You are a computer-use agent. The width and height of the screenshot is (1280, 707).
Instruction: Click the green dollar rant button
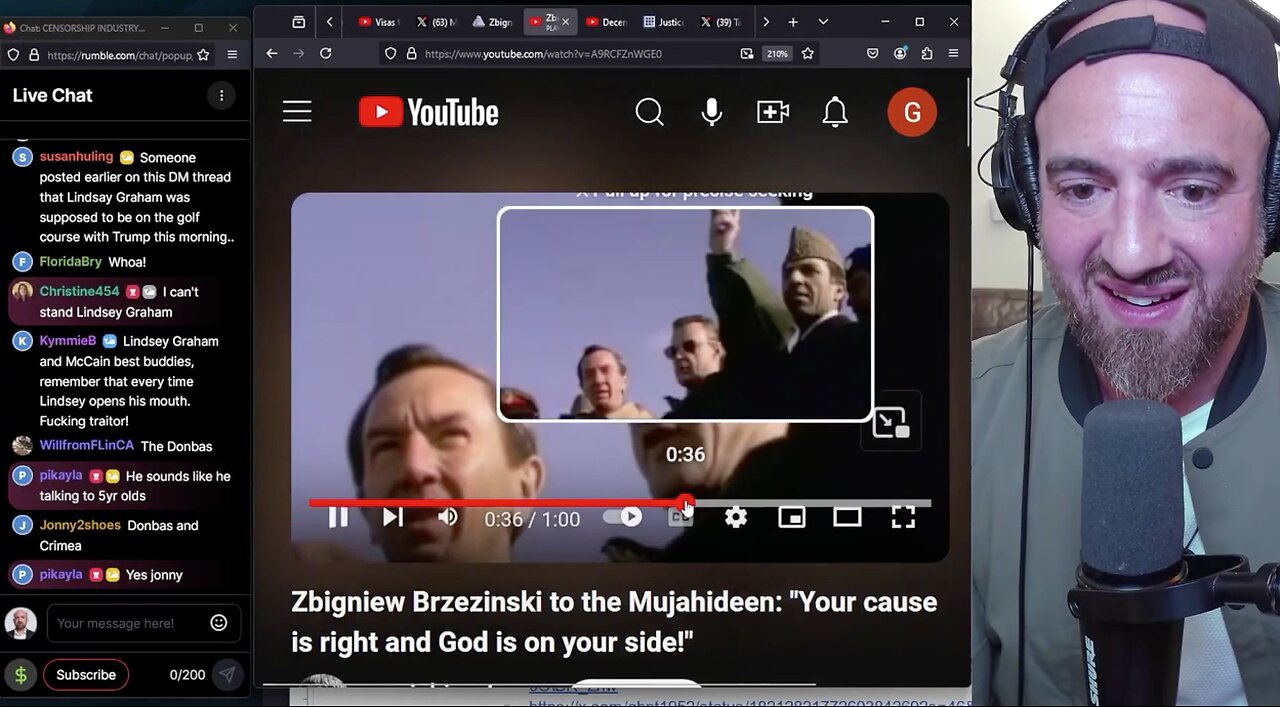[x=20, y=675]
